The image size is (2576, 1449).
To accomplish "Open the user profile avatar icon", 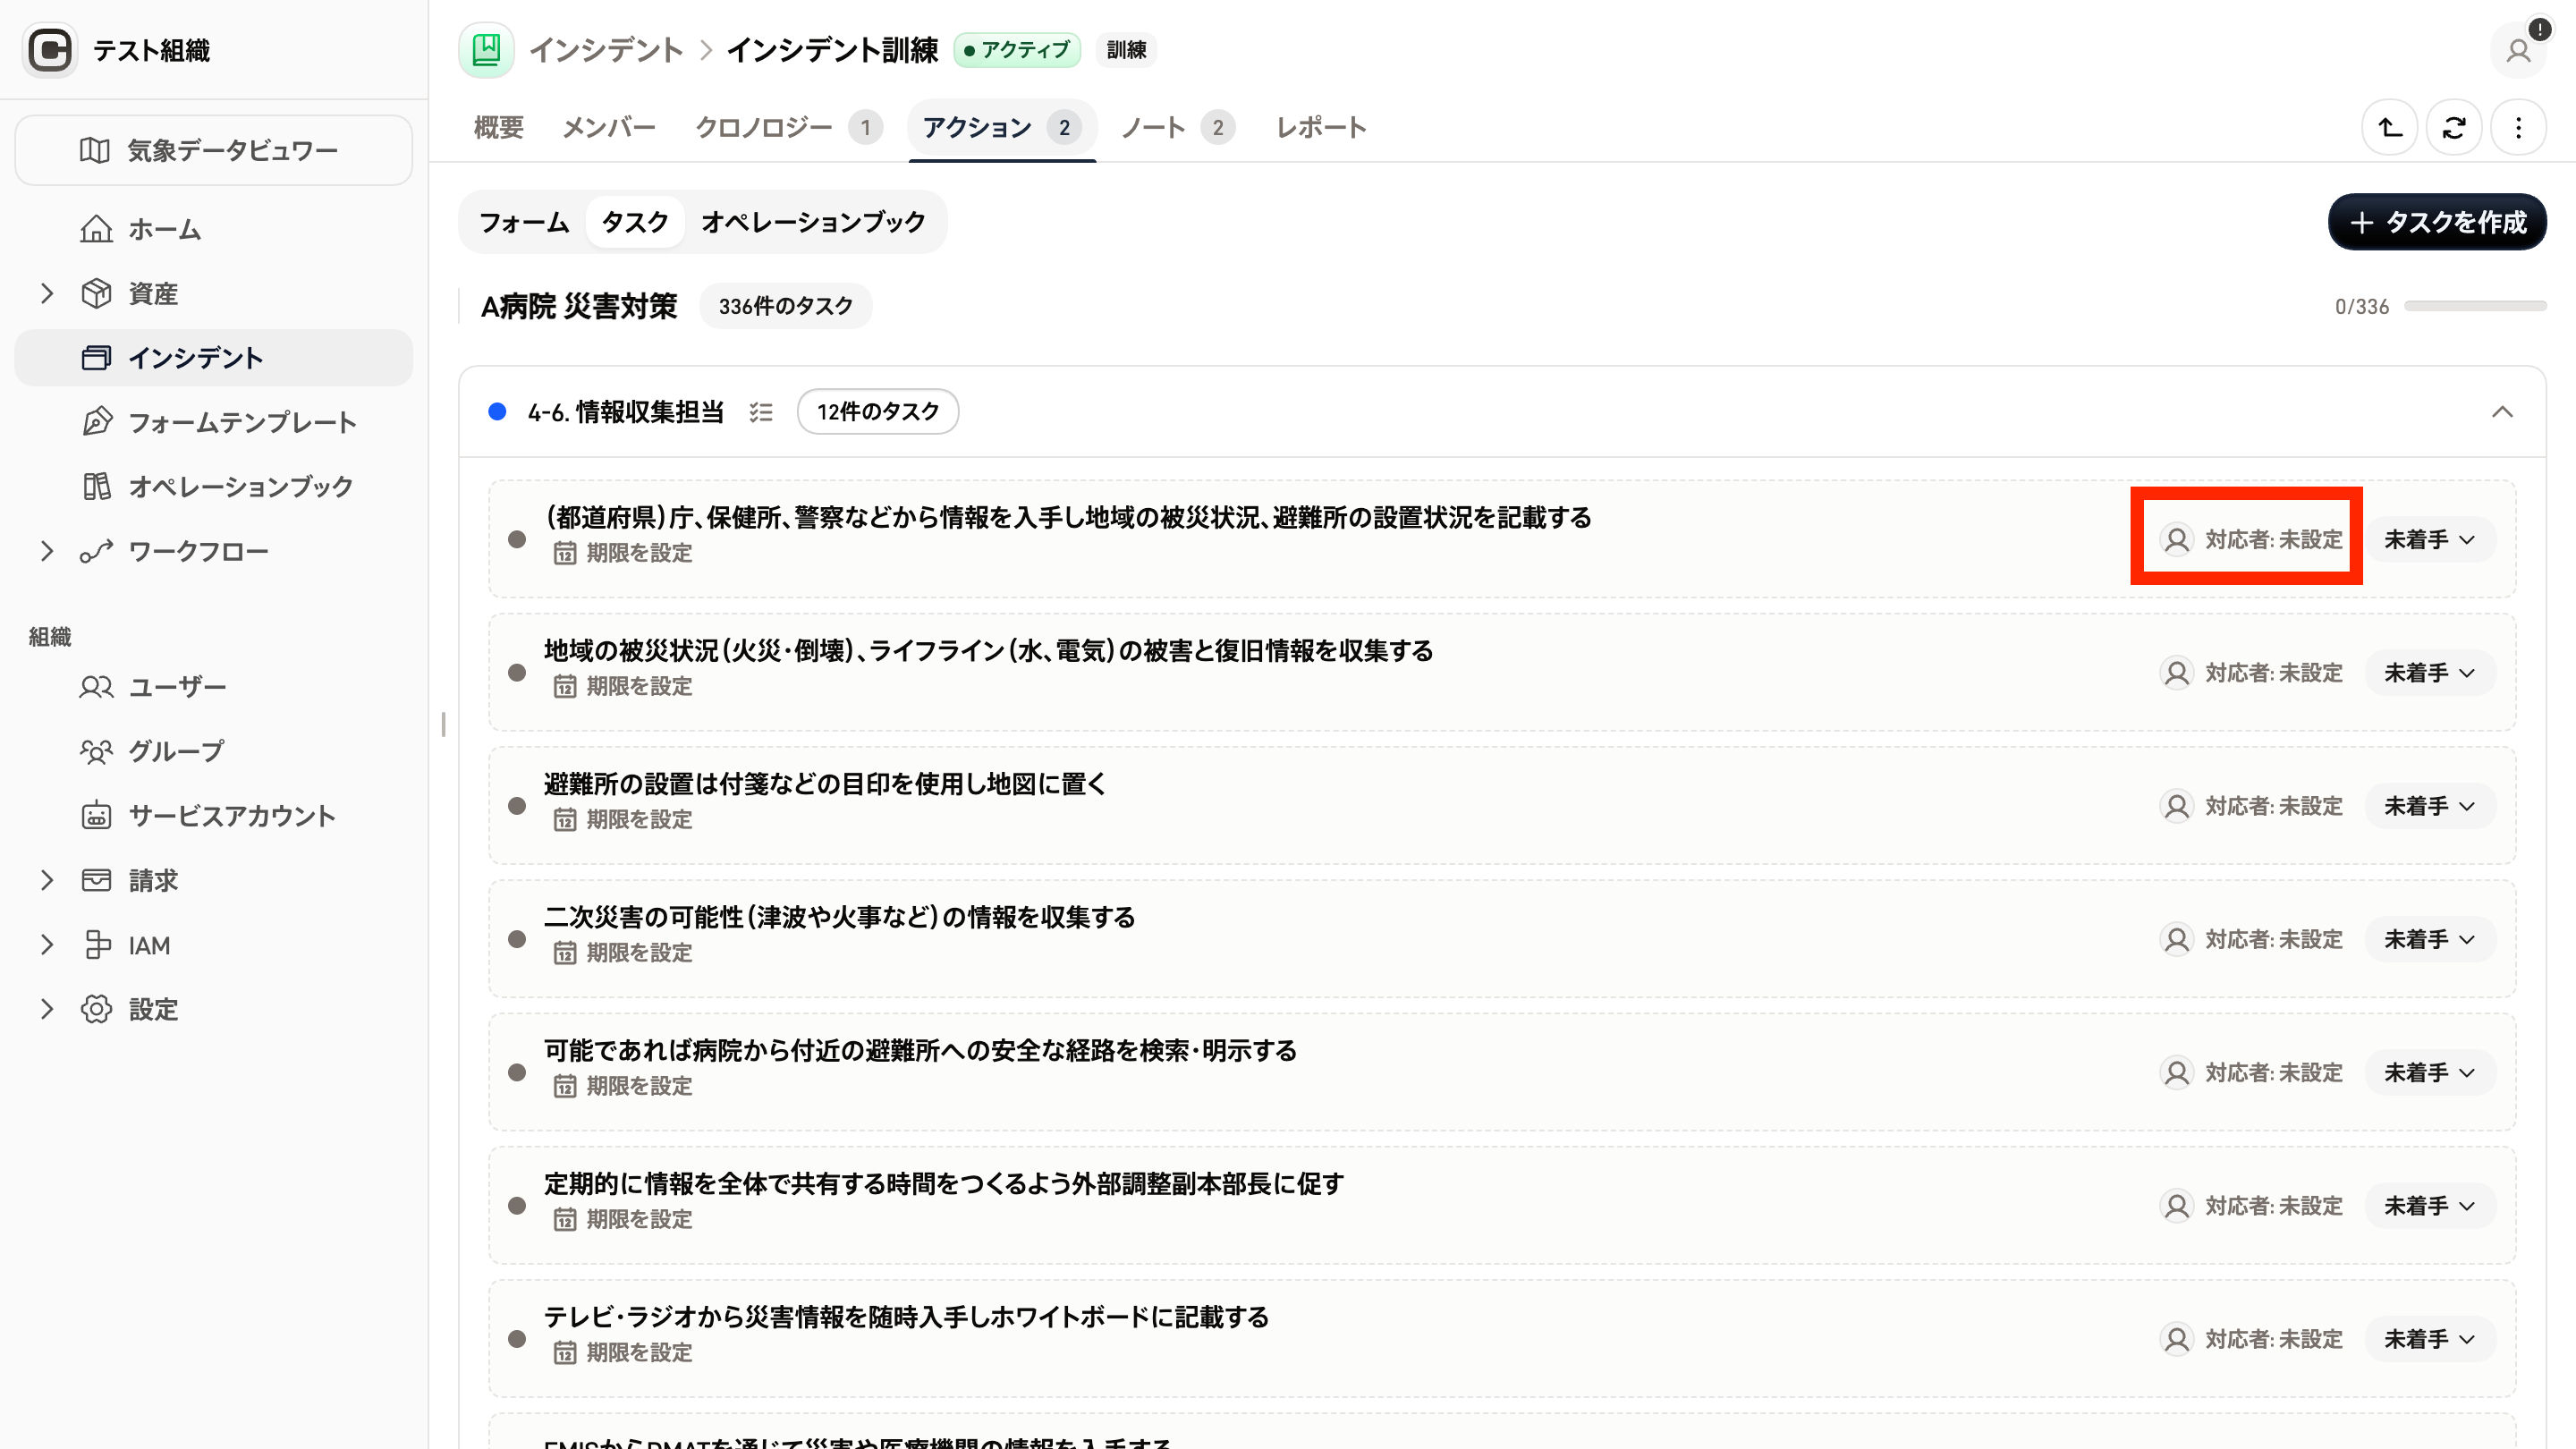I will pos(2518,50).
